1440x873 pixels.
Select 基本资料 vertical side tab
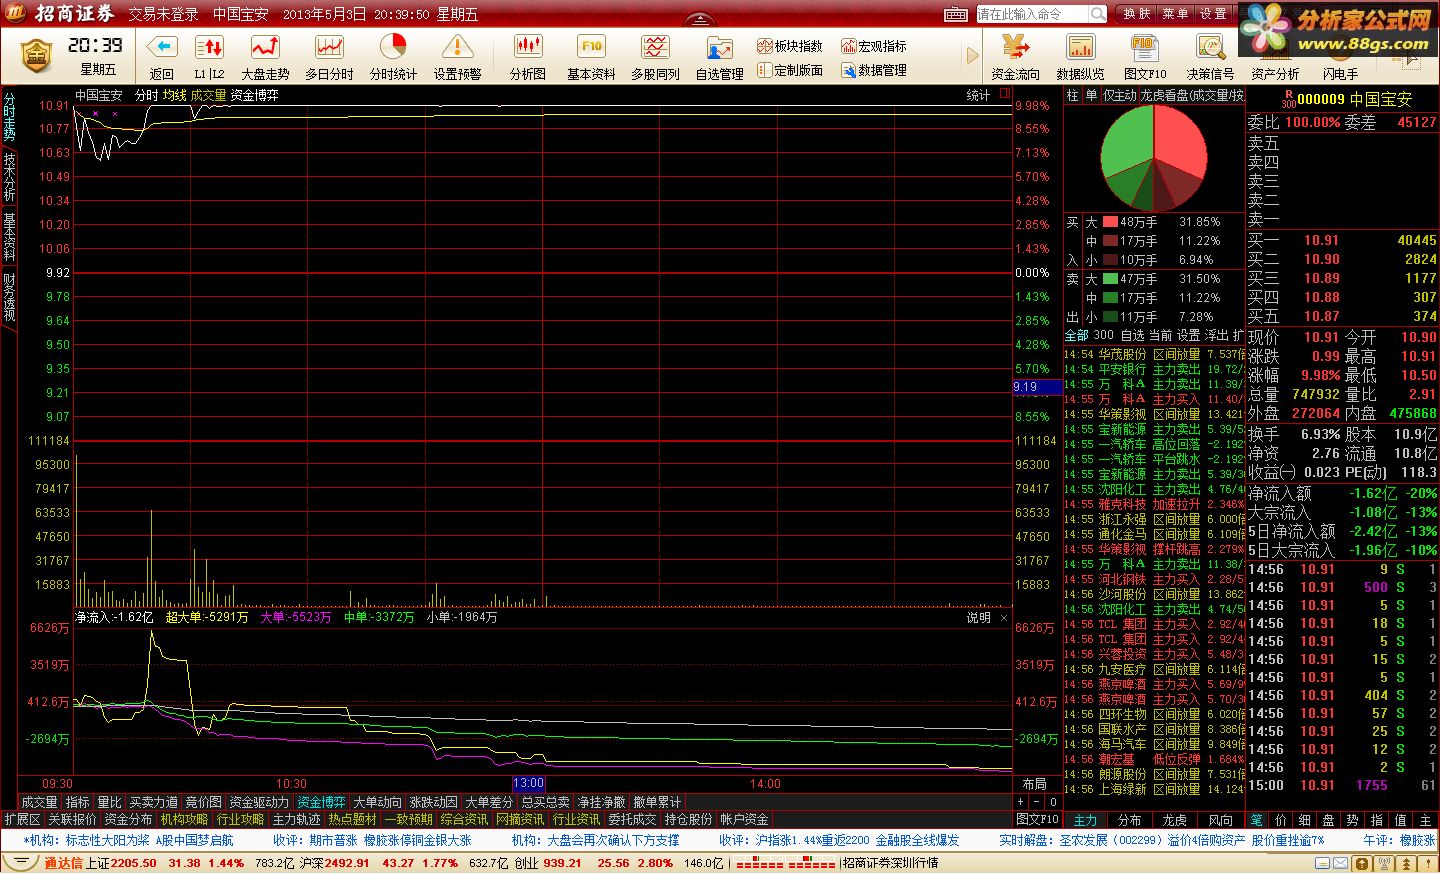point(9,237)
